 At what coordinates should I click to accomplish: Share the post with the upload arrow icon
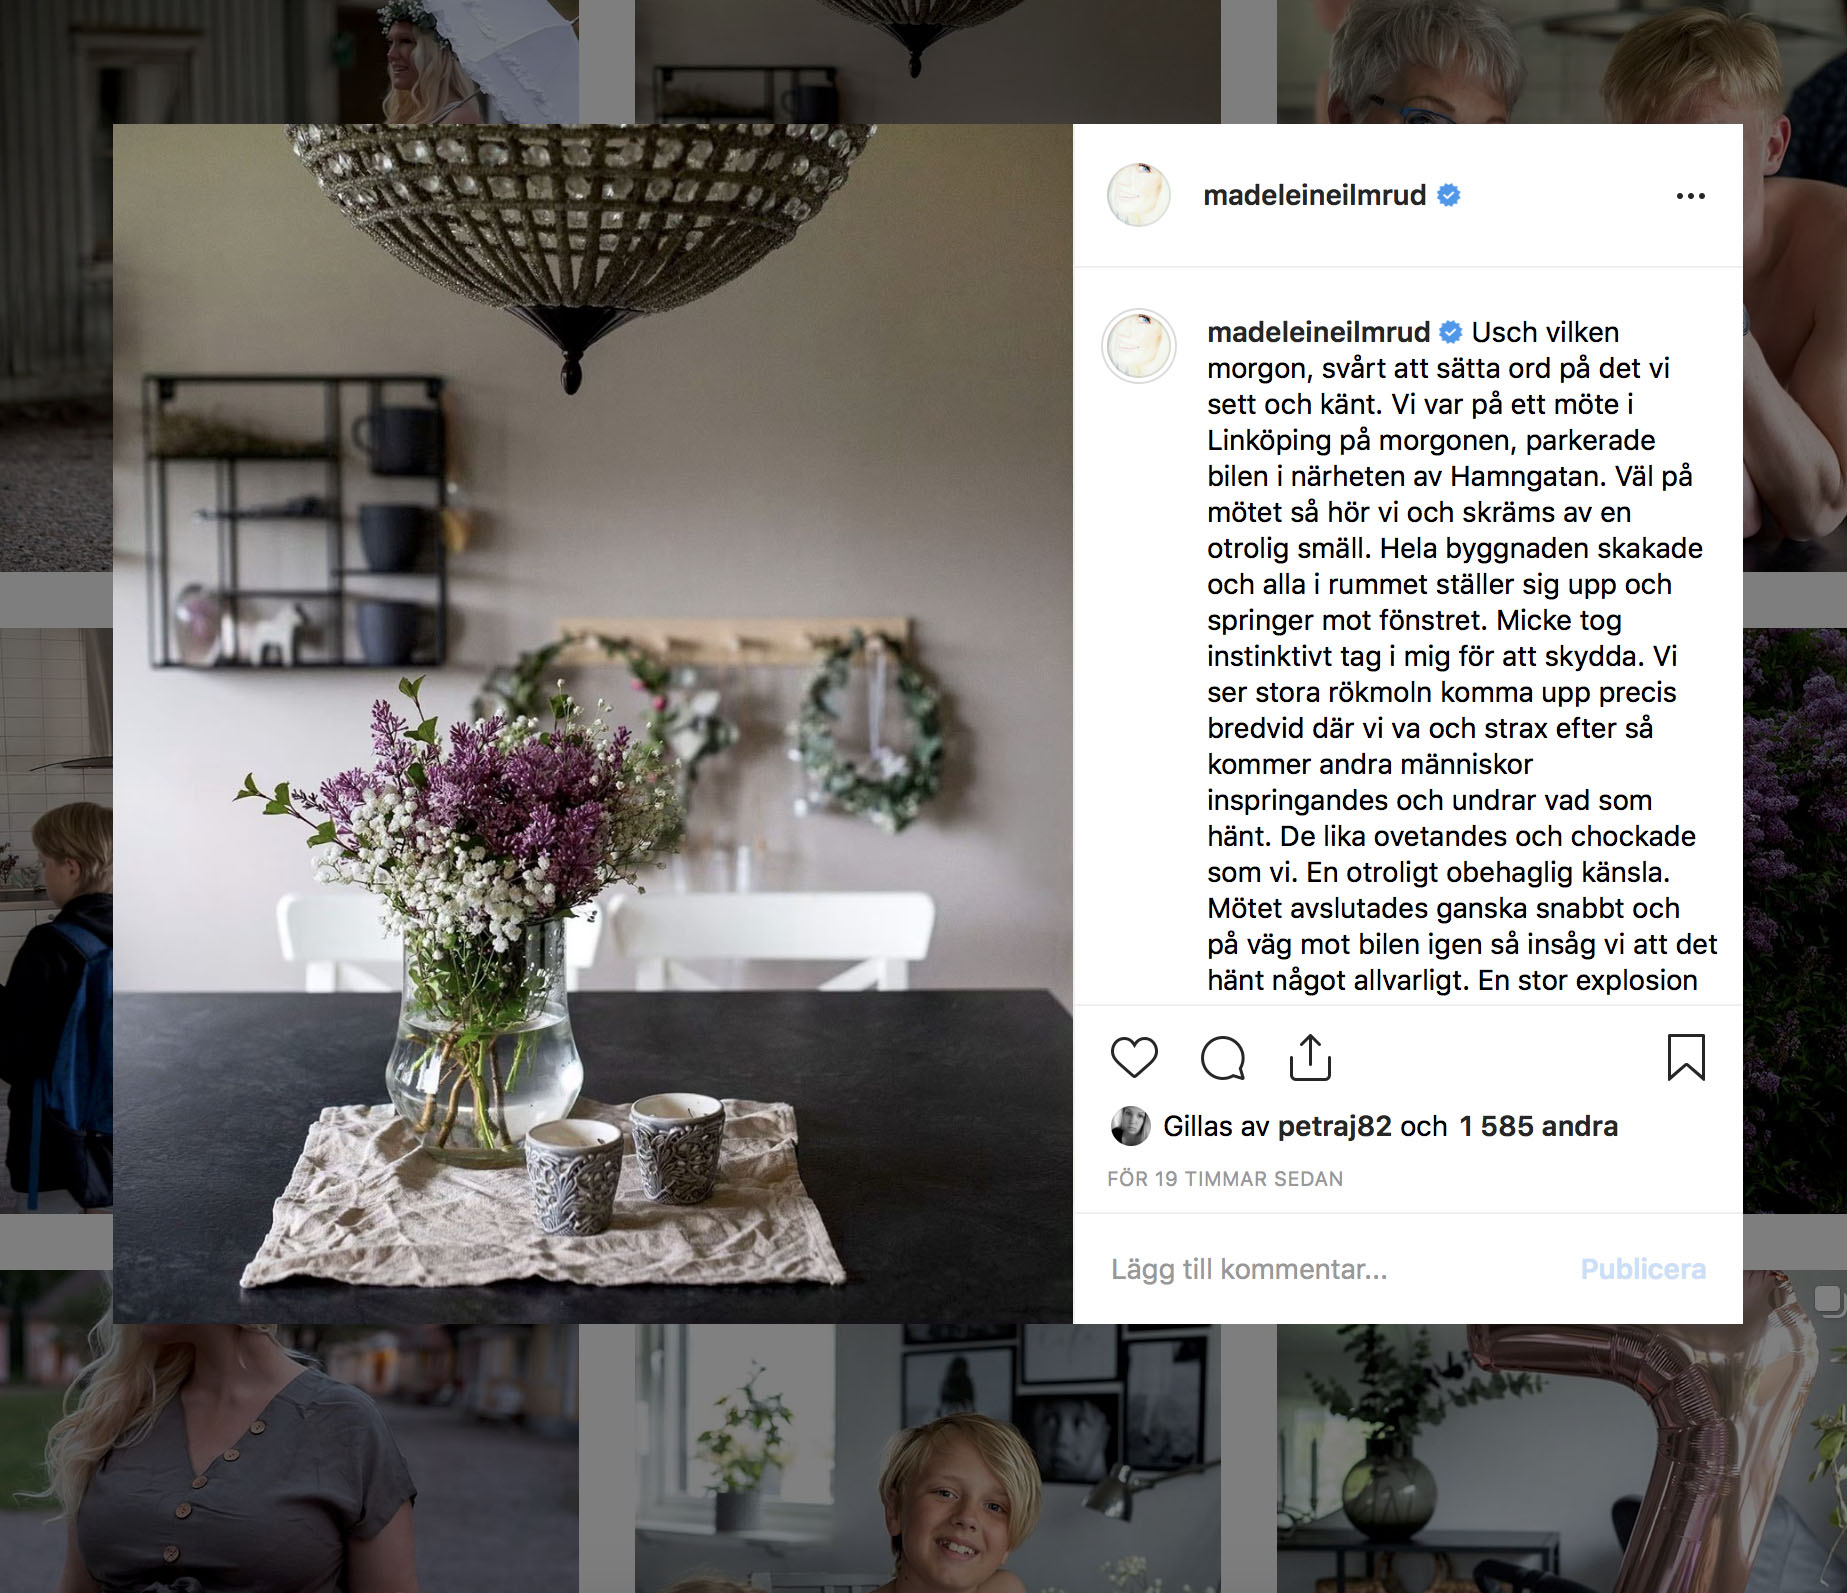[1310, 1057]
